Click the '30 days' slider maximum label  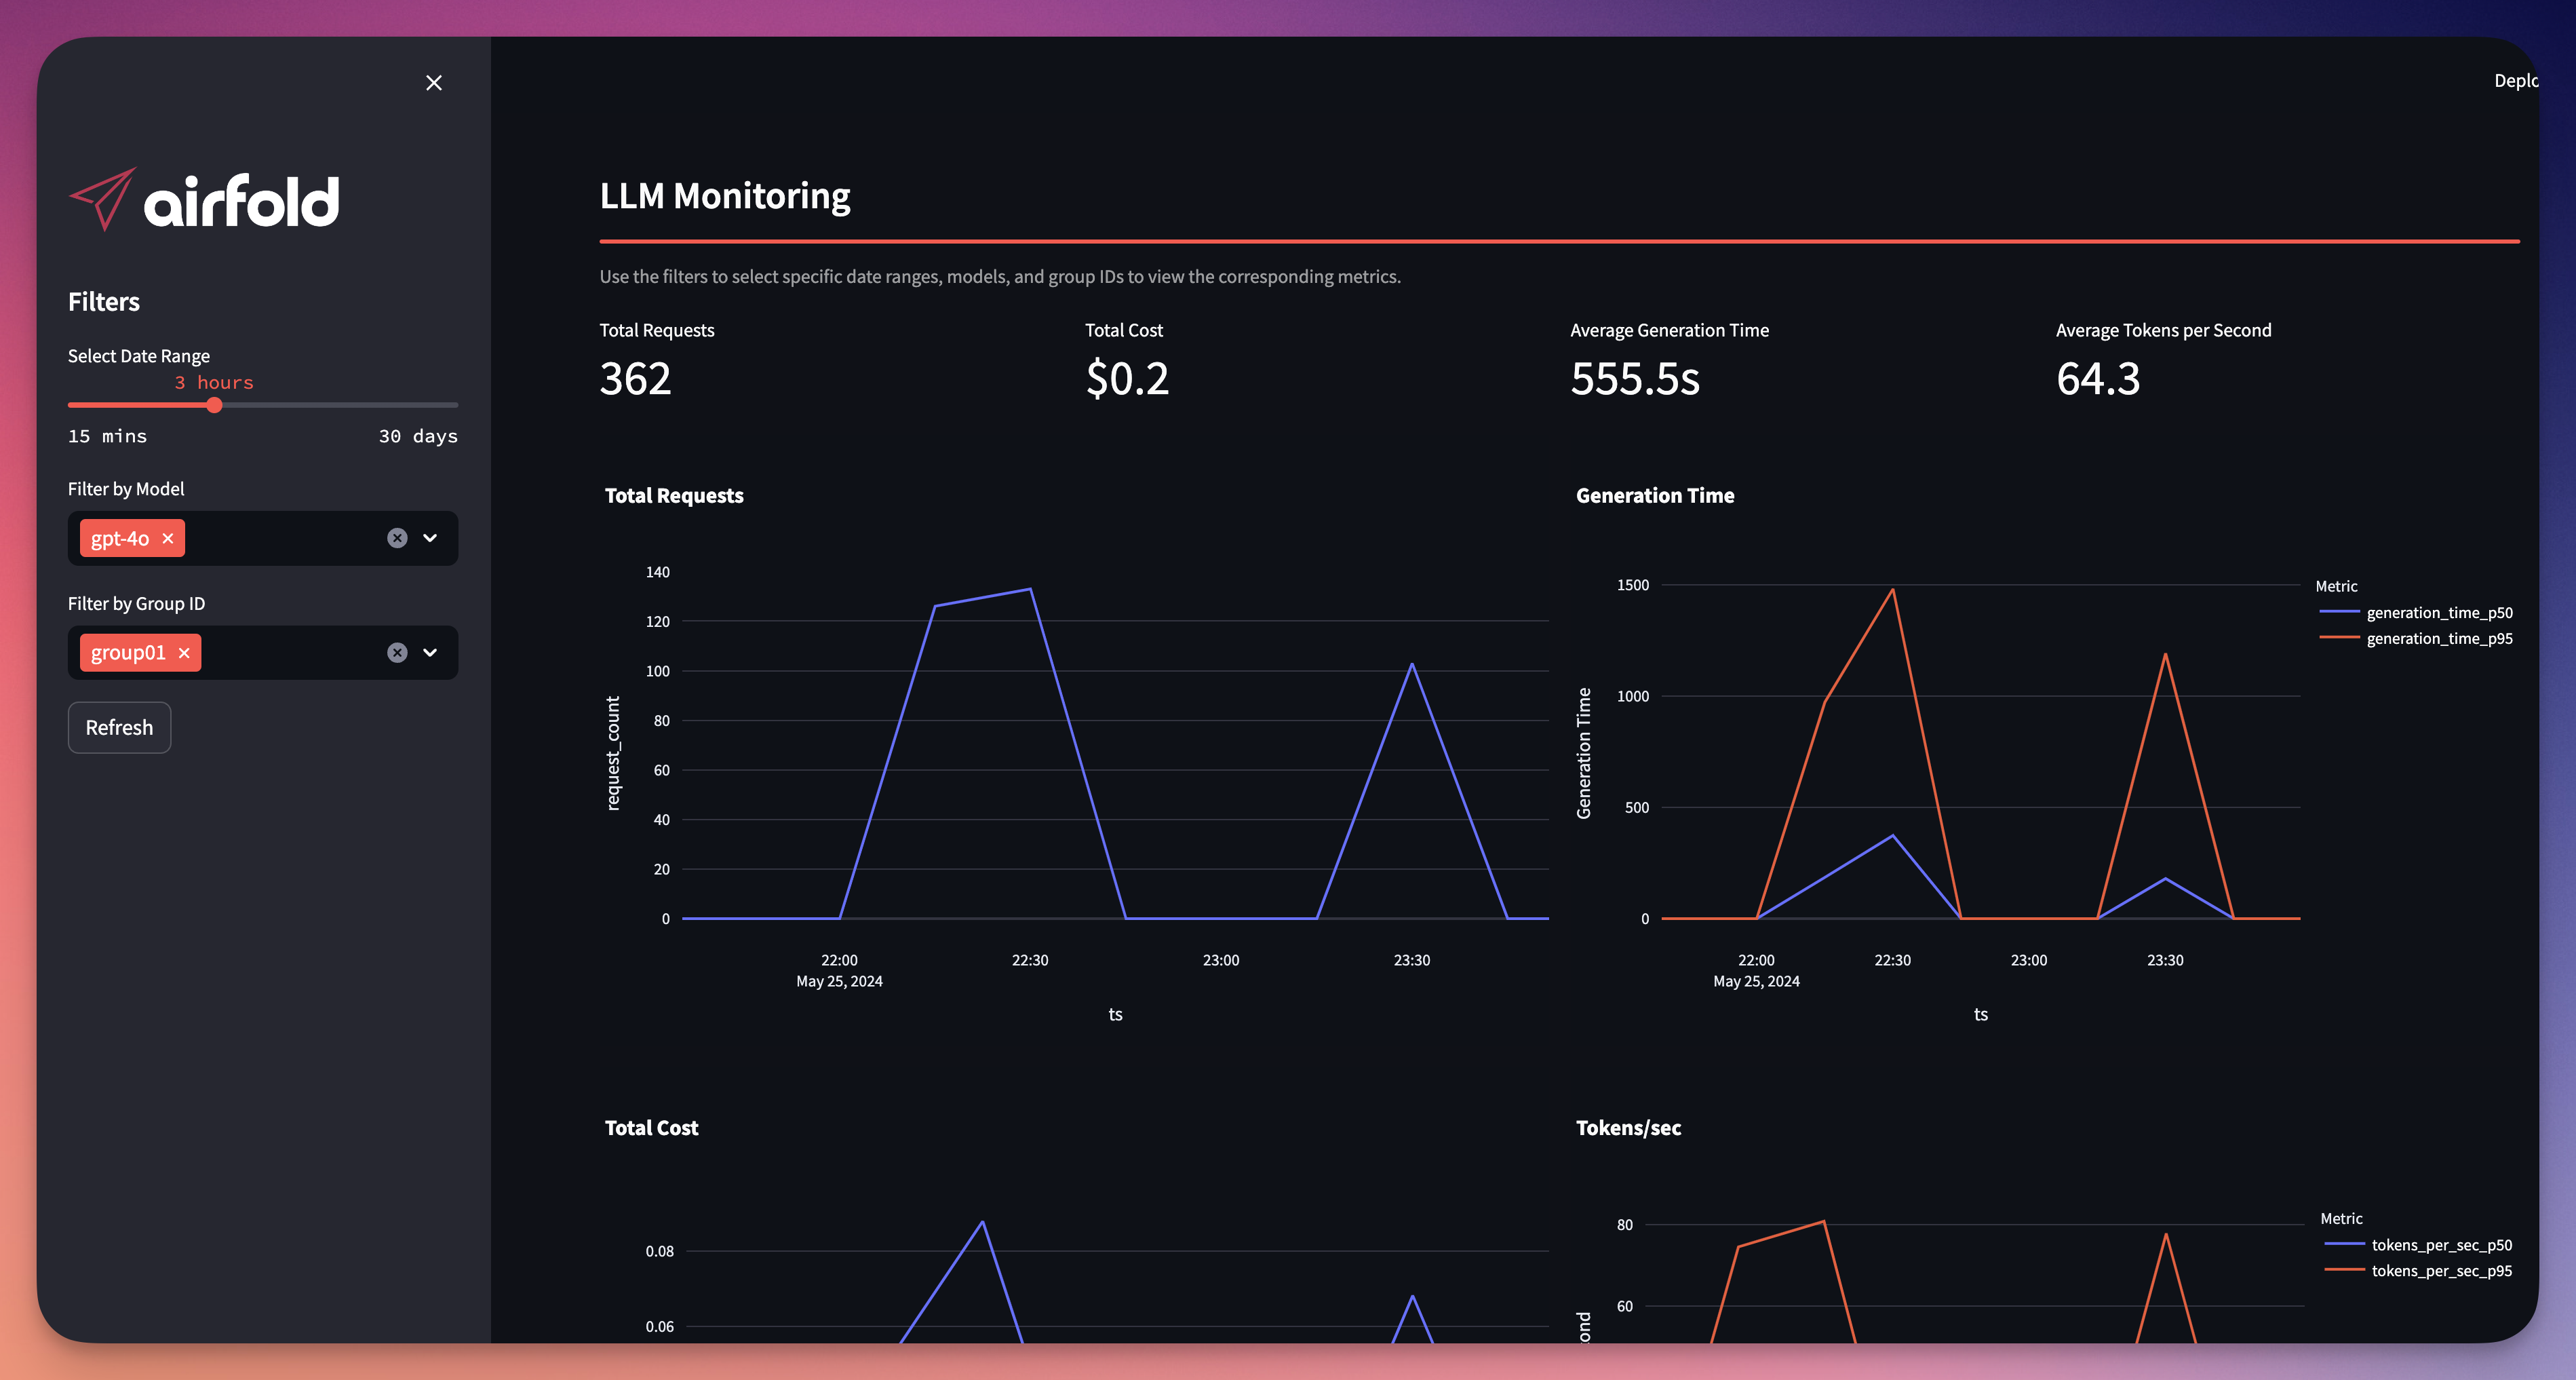point(418,436)
